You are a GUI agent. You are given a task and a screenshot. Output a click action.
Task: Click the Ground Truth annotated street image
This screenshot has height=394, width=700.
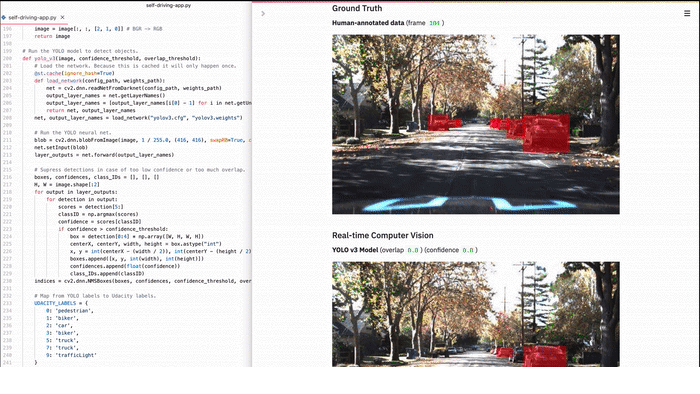475,124
